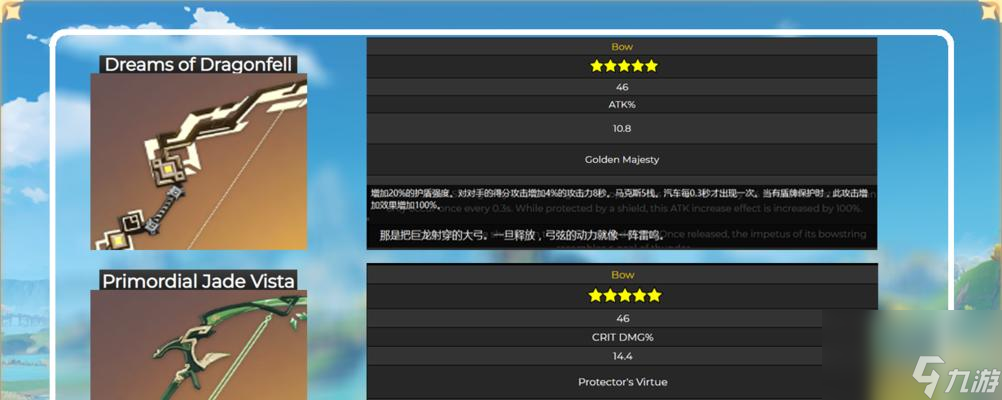Select the Primordial Jade Vista title
The image size is (1002, 400).
pos(198,281)
